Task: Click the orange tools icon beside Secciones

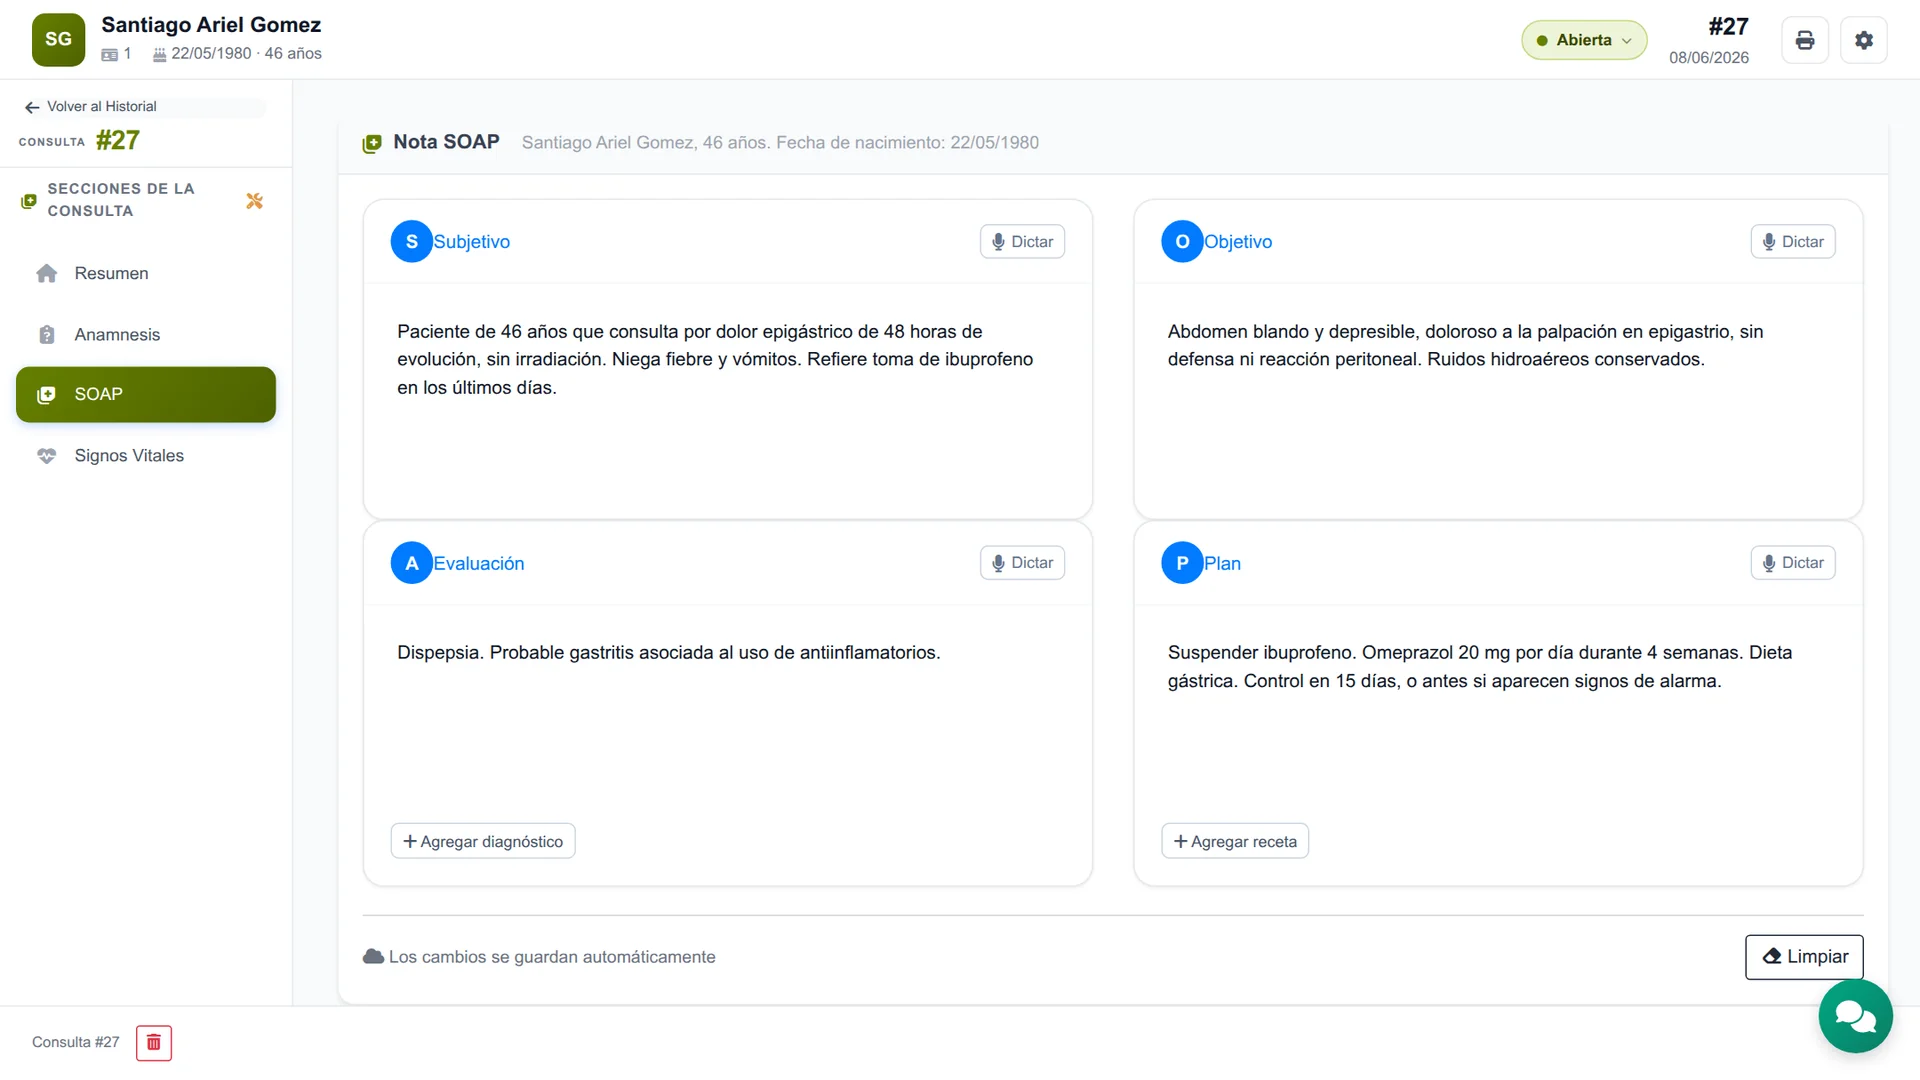Action: pyautogui.click(x=254, y=201)
